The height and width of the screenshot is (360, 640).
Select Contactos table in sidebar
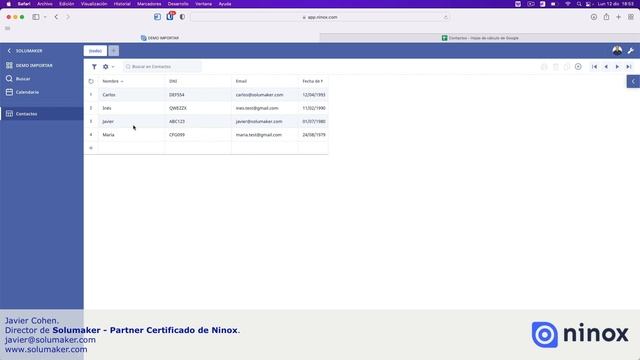coord(42,113)
